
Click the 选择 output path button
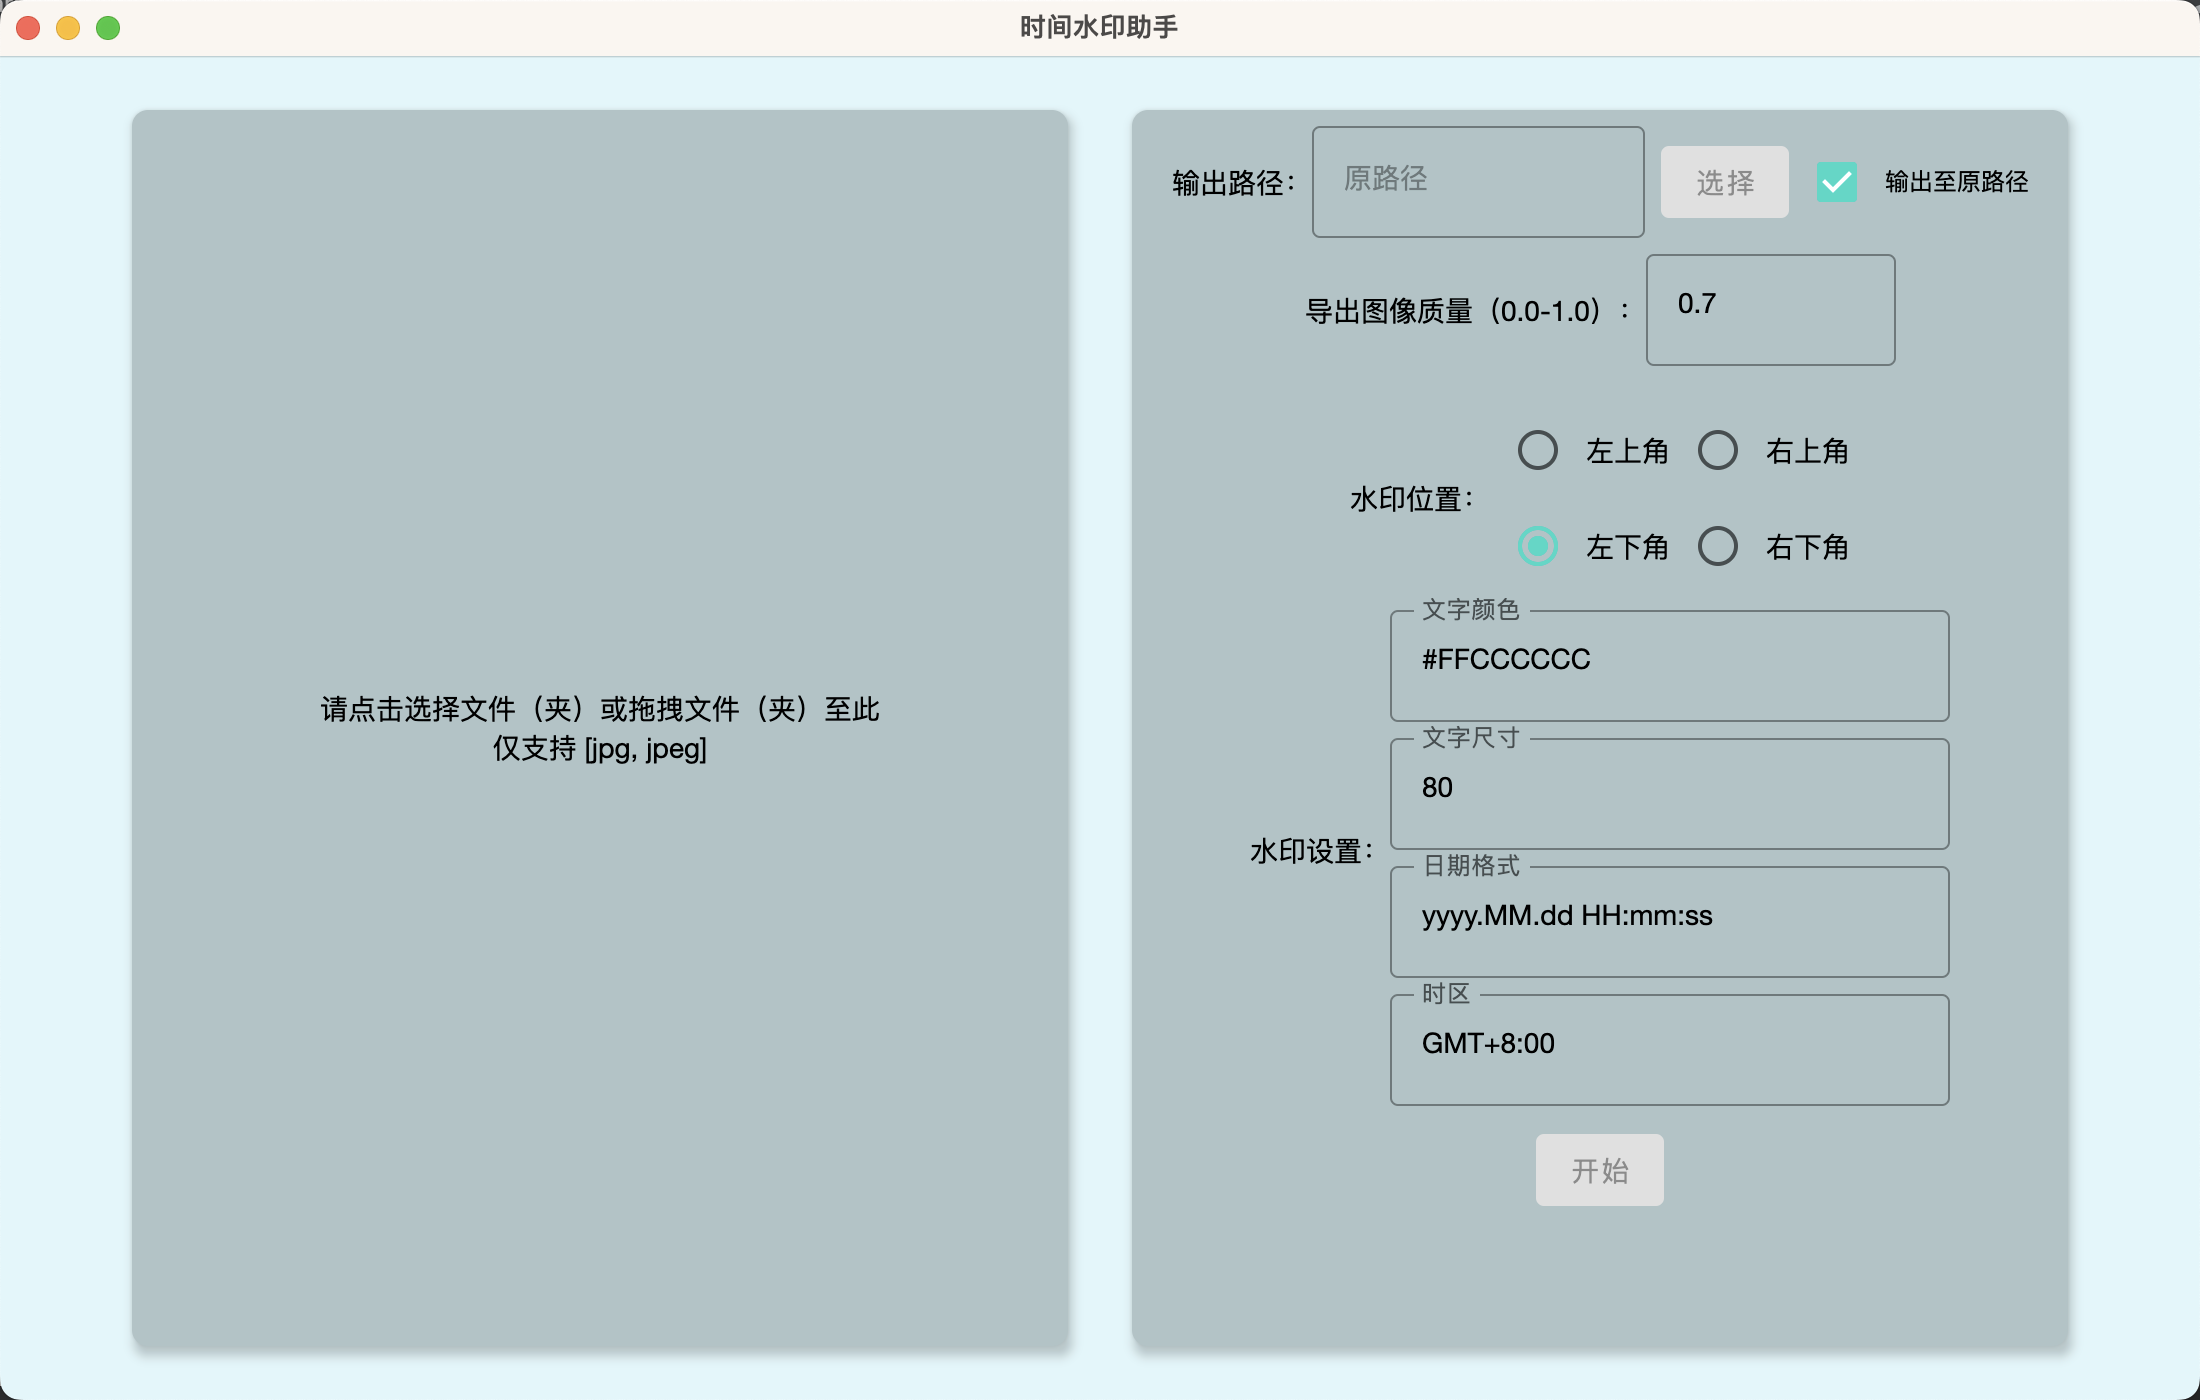[x=1725, y=182]
